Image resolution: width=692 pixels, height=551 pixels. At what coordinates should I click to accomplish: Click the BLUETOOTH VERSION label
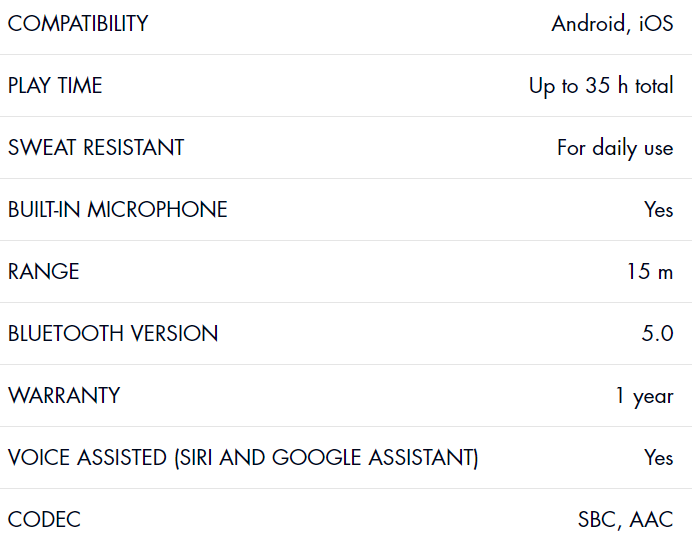click(113, 334)
